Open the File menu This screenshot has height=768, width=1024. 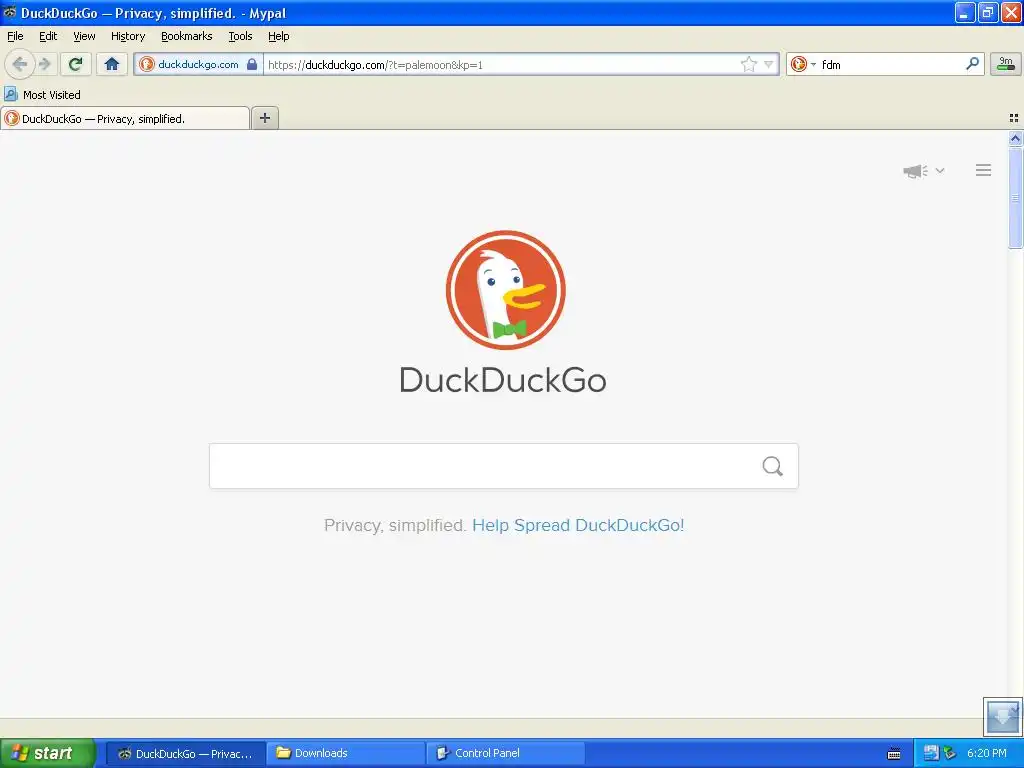(x=15, y=36)
